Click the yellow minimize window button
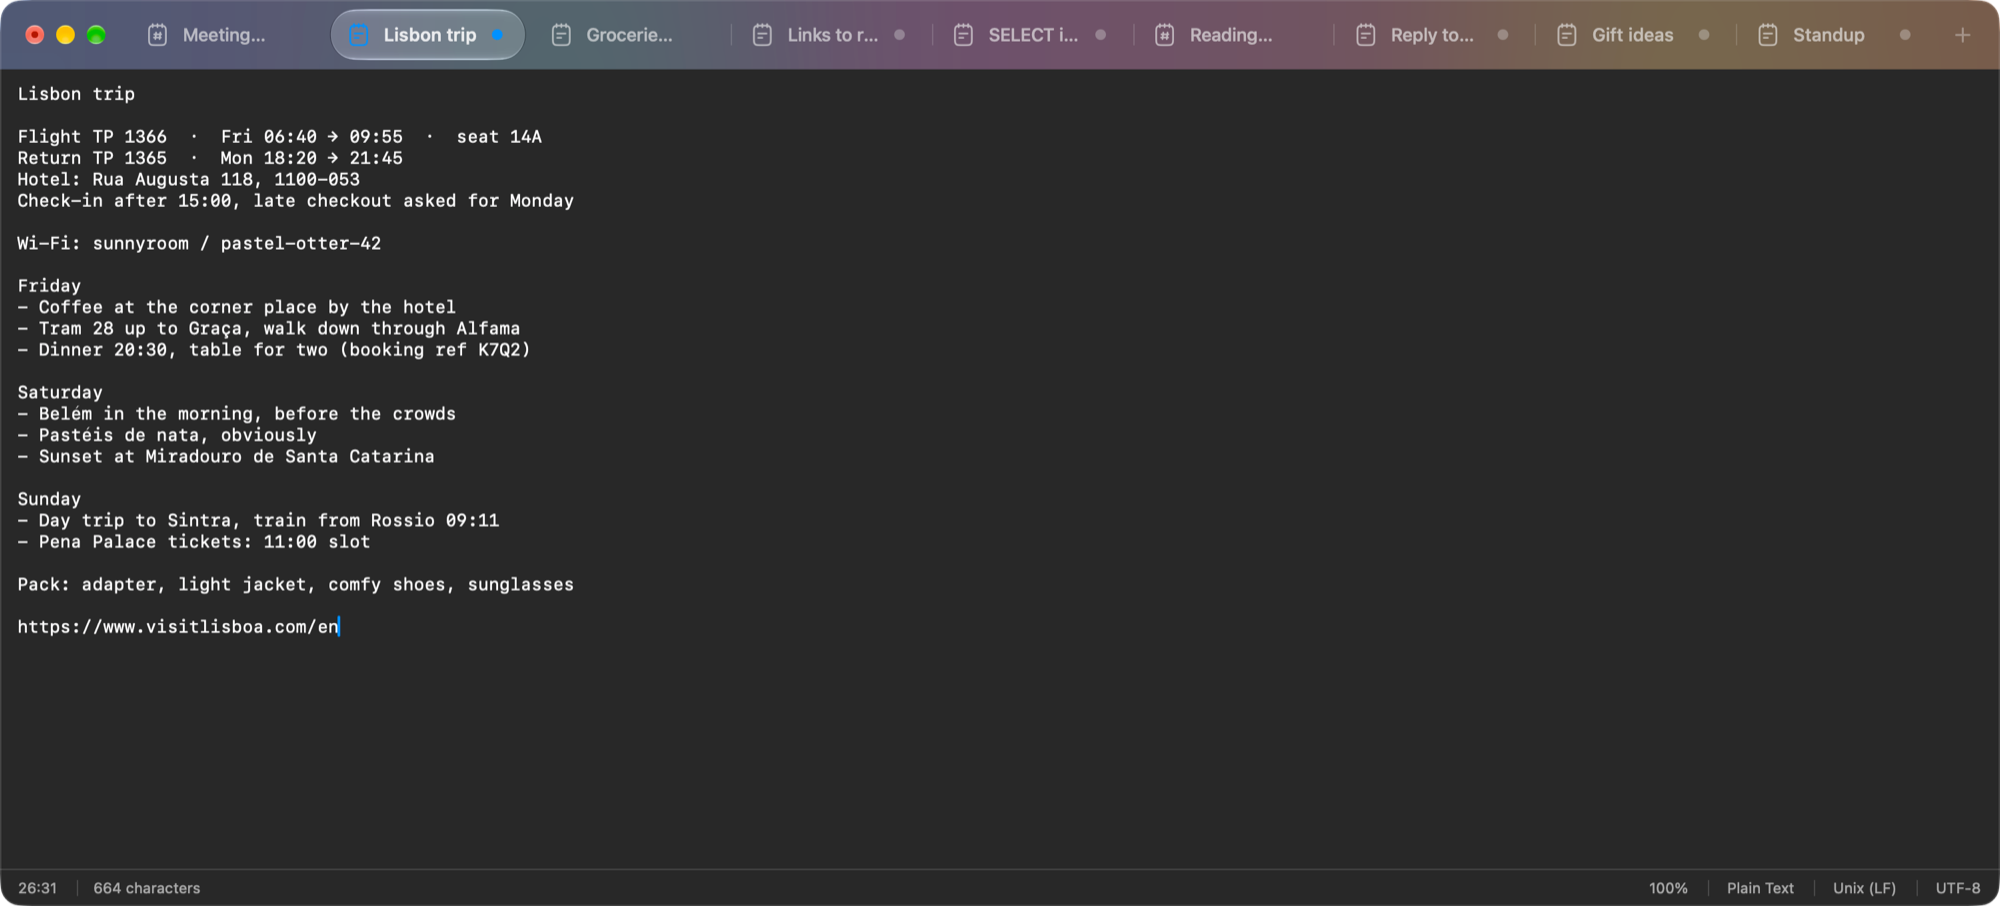 coord(65,35)
